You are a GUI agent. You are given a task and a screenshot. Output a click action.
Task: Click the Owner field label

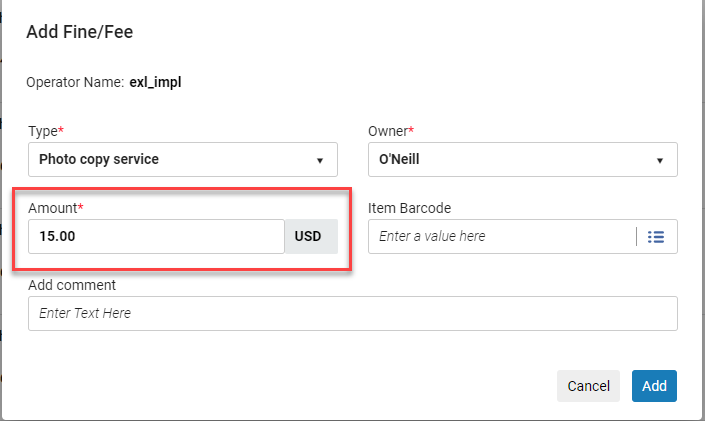click(389, 131)
